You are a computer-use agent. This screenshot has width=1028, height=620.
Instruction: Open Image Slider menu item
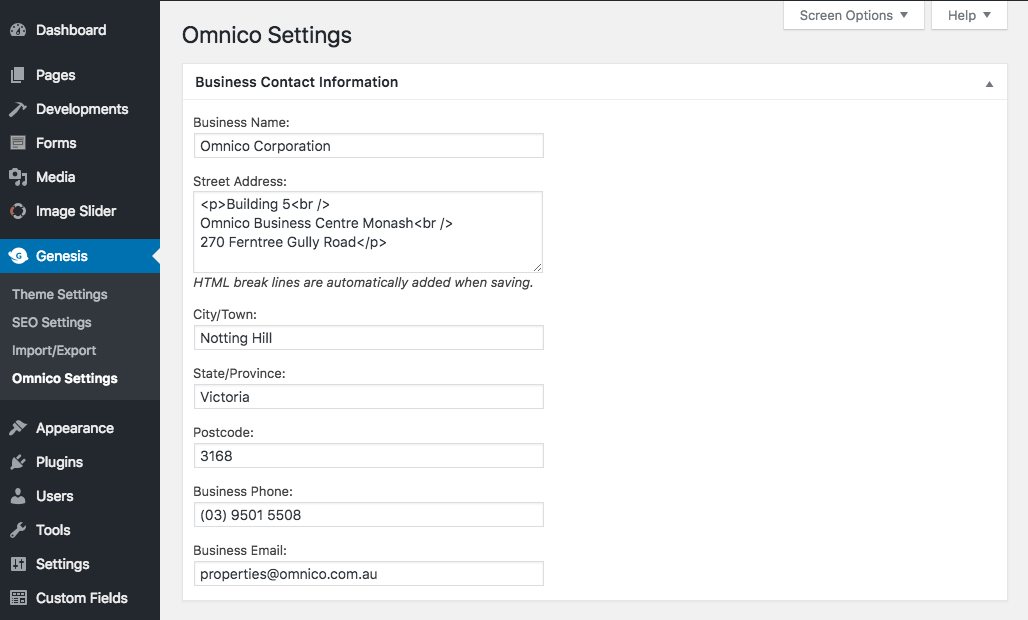80,211
